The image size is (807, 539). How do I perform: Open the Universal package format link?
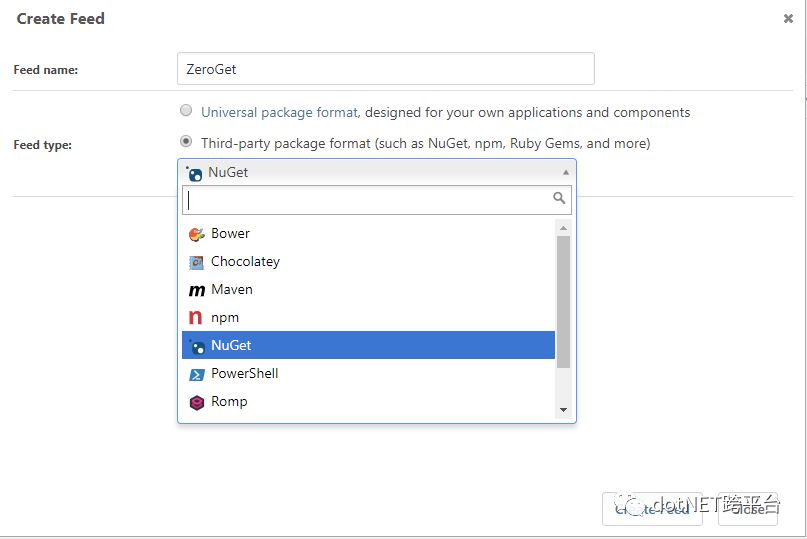[x=280, y=112]
